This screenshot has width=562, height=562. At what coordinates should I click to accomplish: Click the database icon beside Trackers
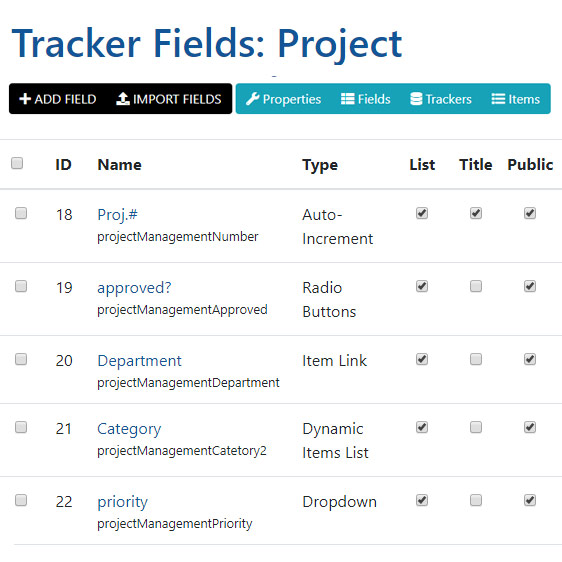click(x=416, y=99)
